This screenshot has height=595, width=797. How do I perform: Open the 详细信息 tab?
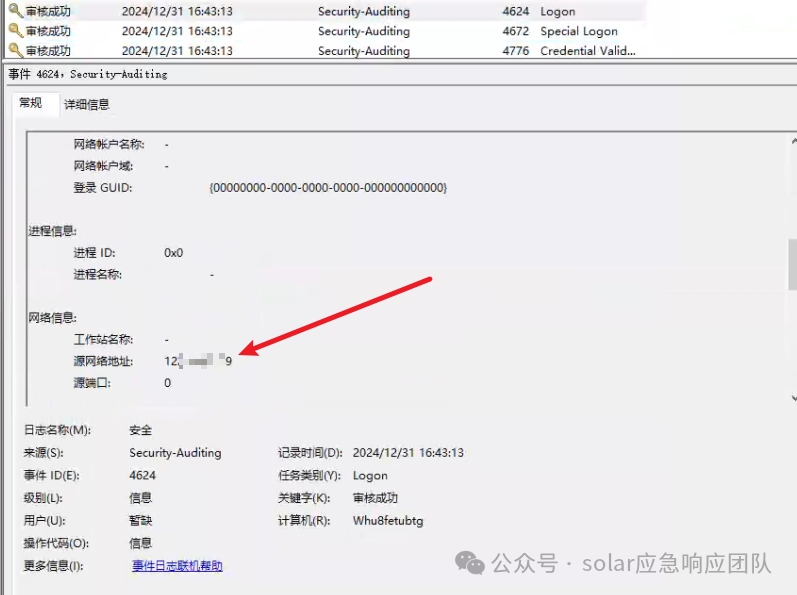coord(87,104)
